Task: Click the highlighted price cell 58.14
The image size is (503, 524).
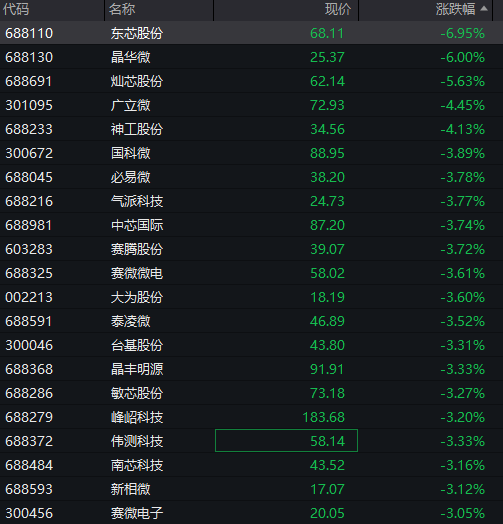Action: pos(286,441)
